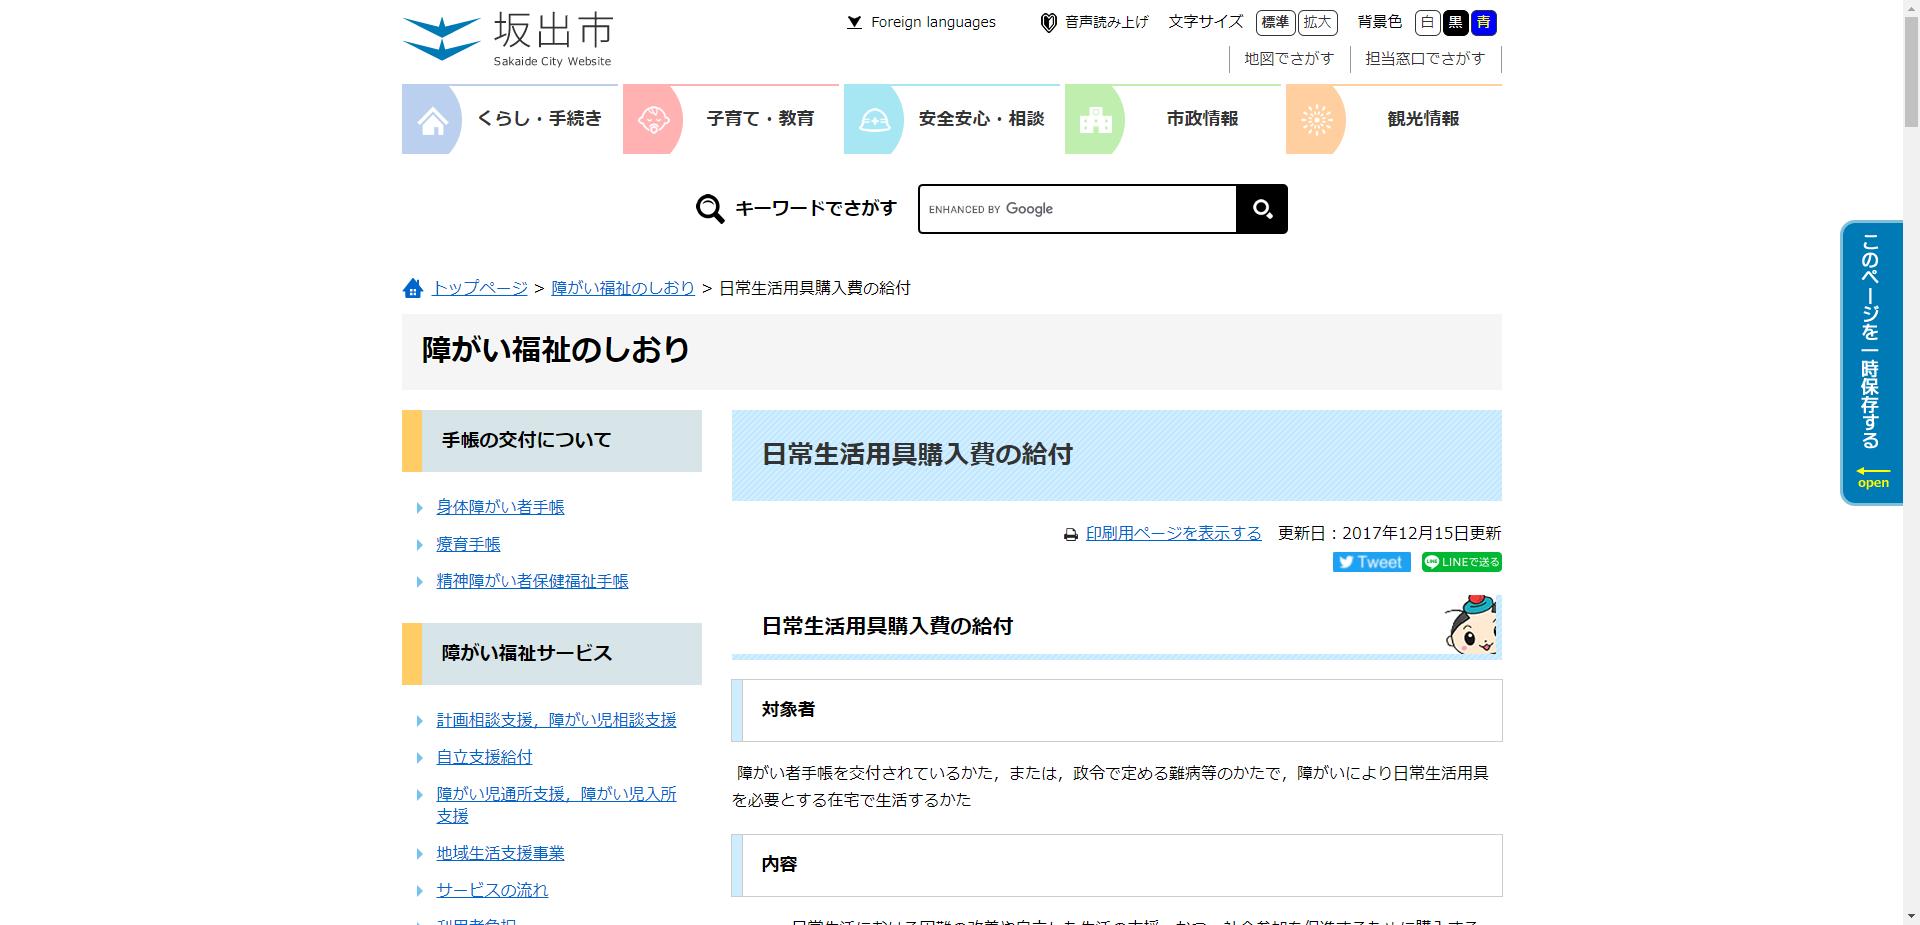This screenshot has width=1920, height=925.
Task: Switch background color to 黒
Action: pos(1456,22)
